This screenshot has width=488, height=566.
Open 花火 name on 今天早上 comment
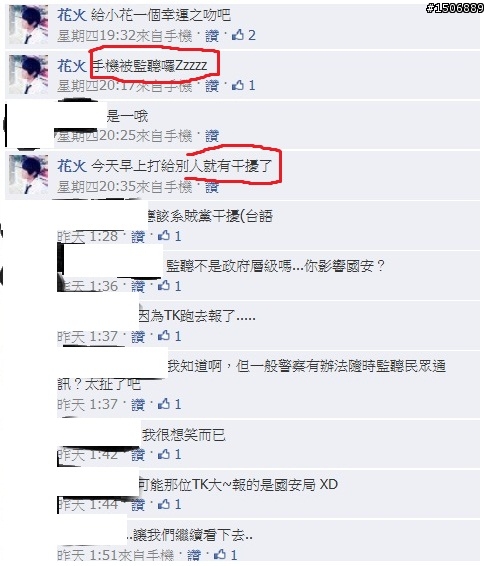[72, 166]
